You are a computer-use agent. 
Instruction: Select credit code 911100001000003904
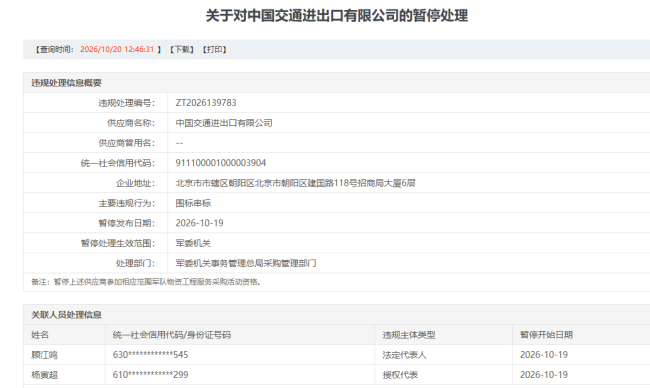click(x=221, y=163)
